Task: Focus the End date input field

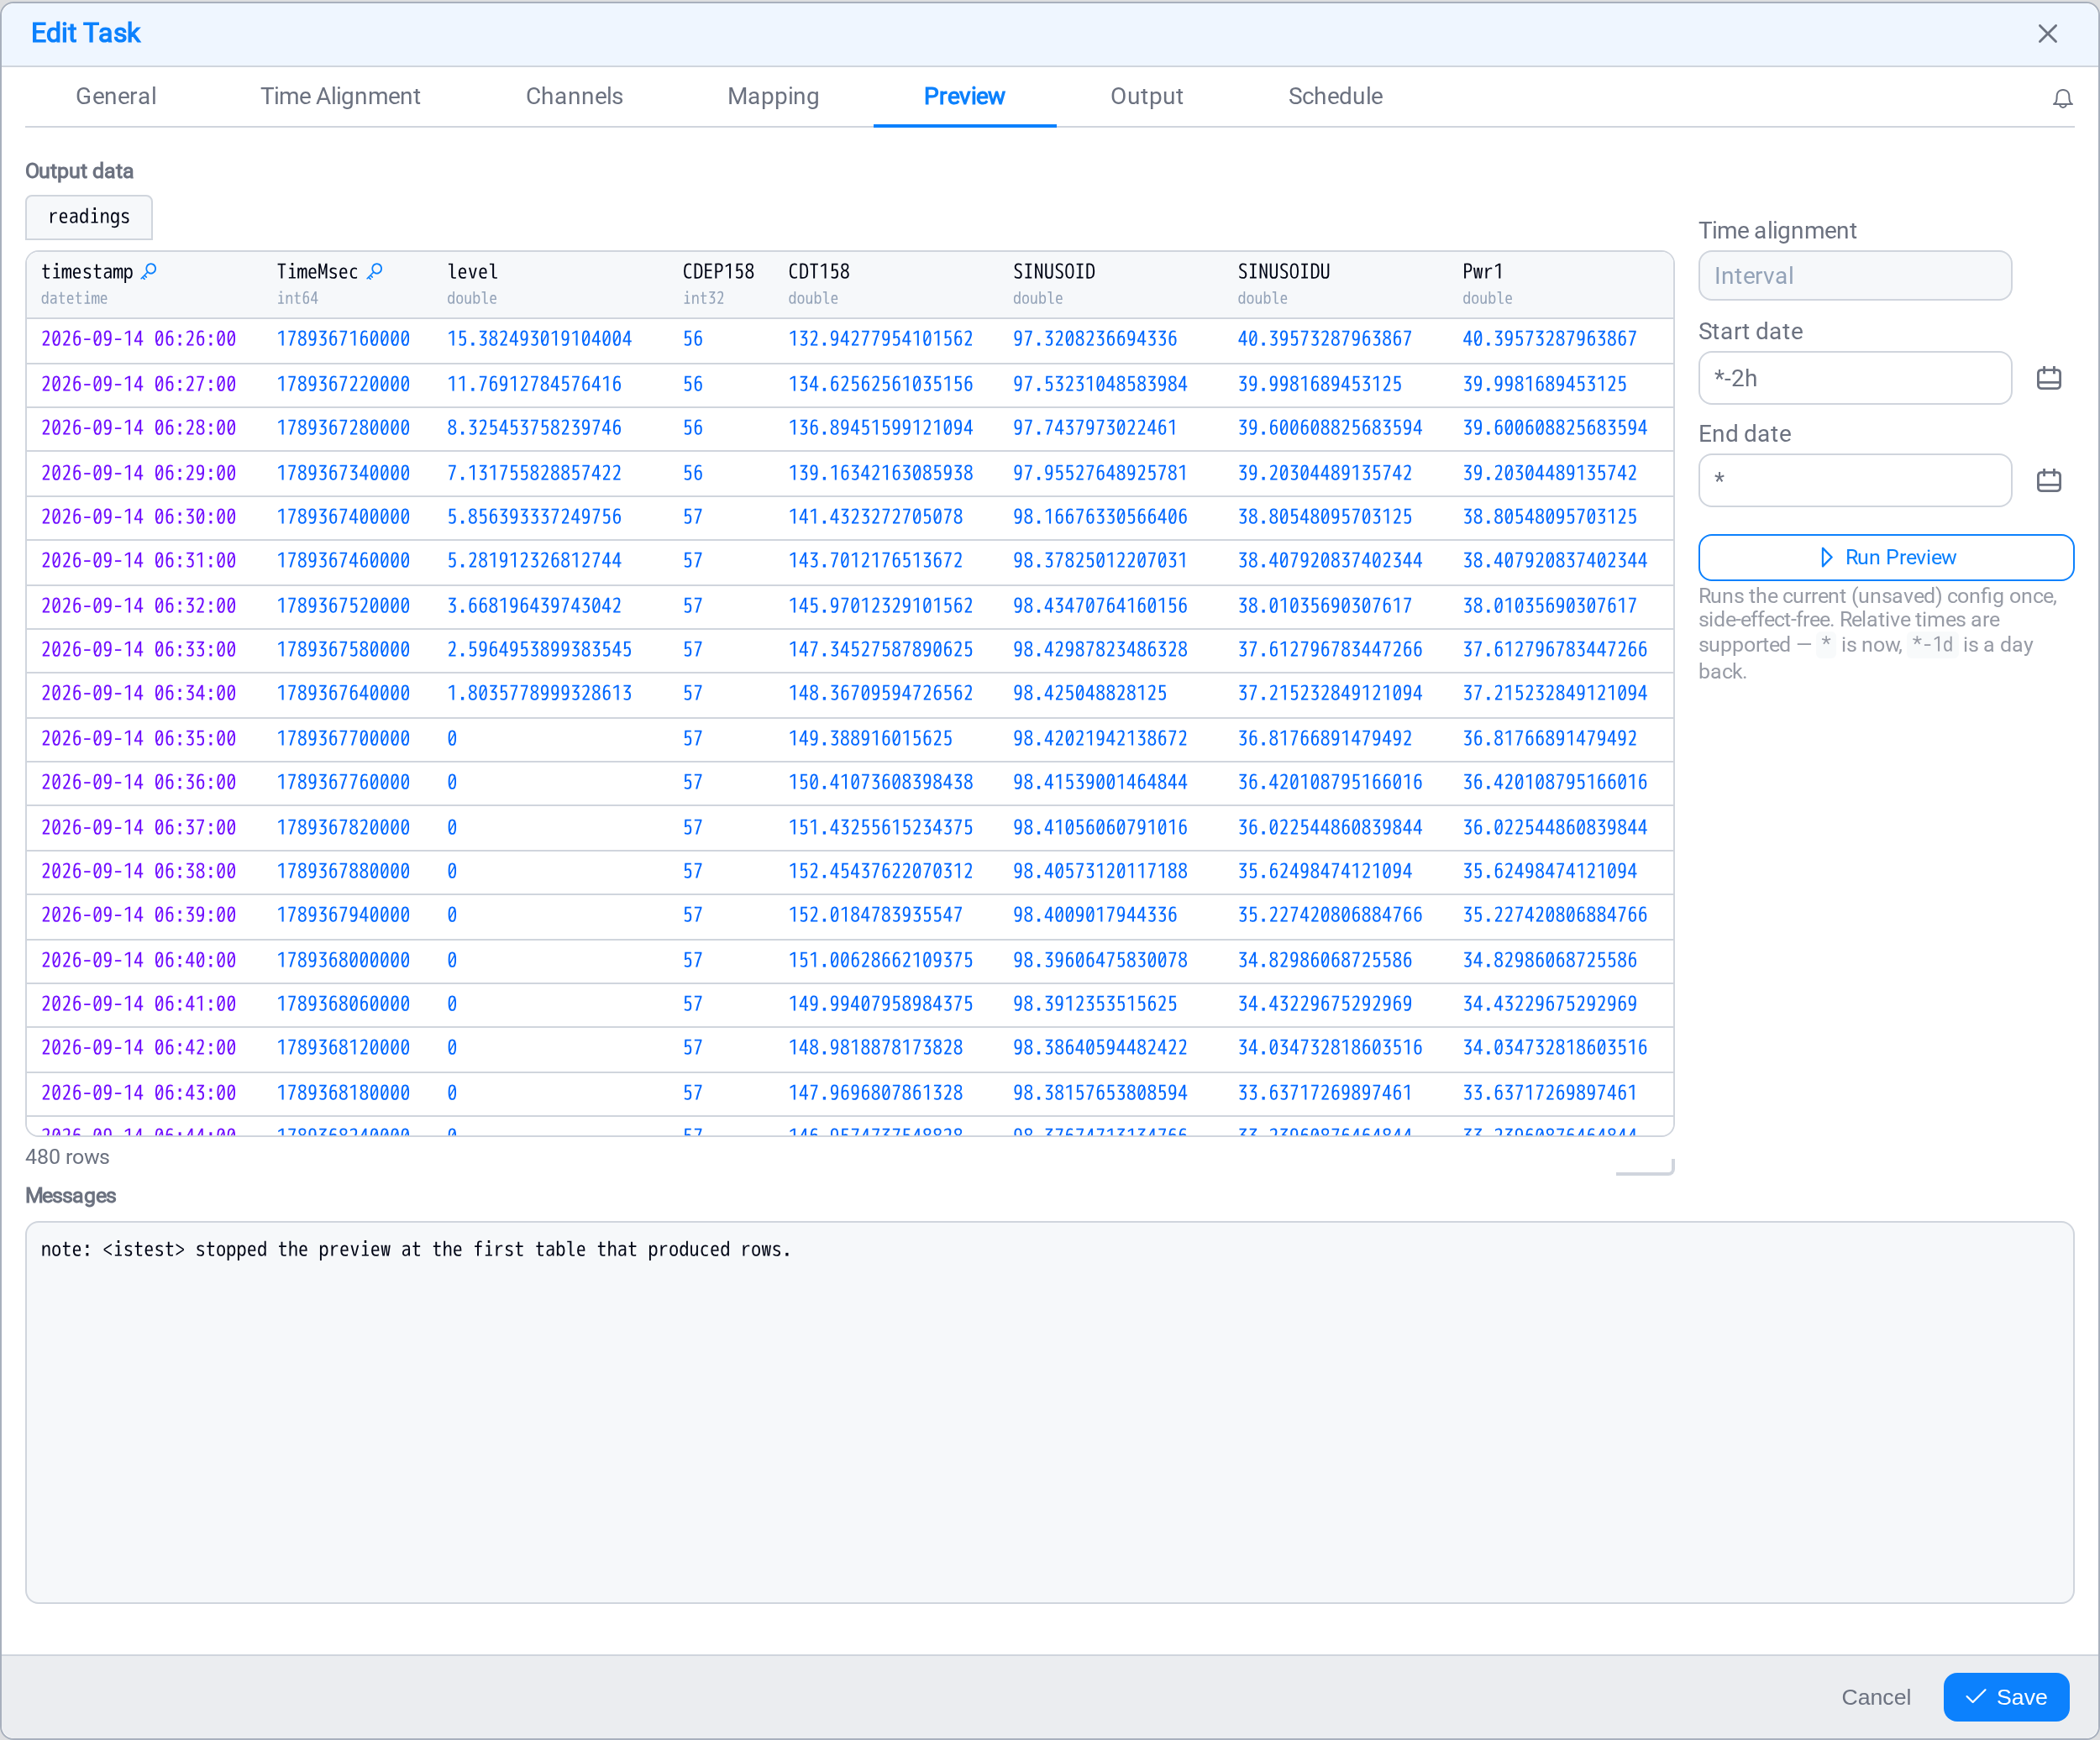Action: pyautogui.click(x=1854, y=480)
